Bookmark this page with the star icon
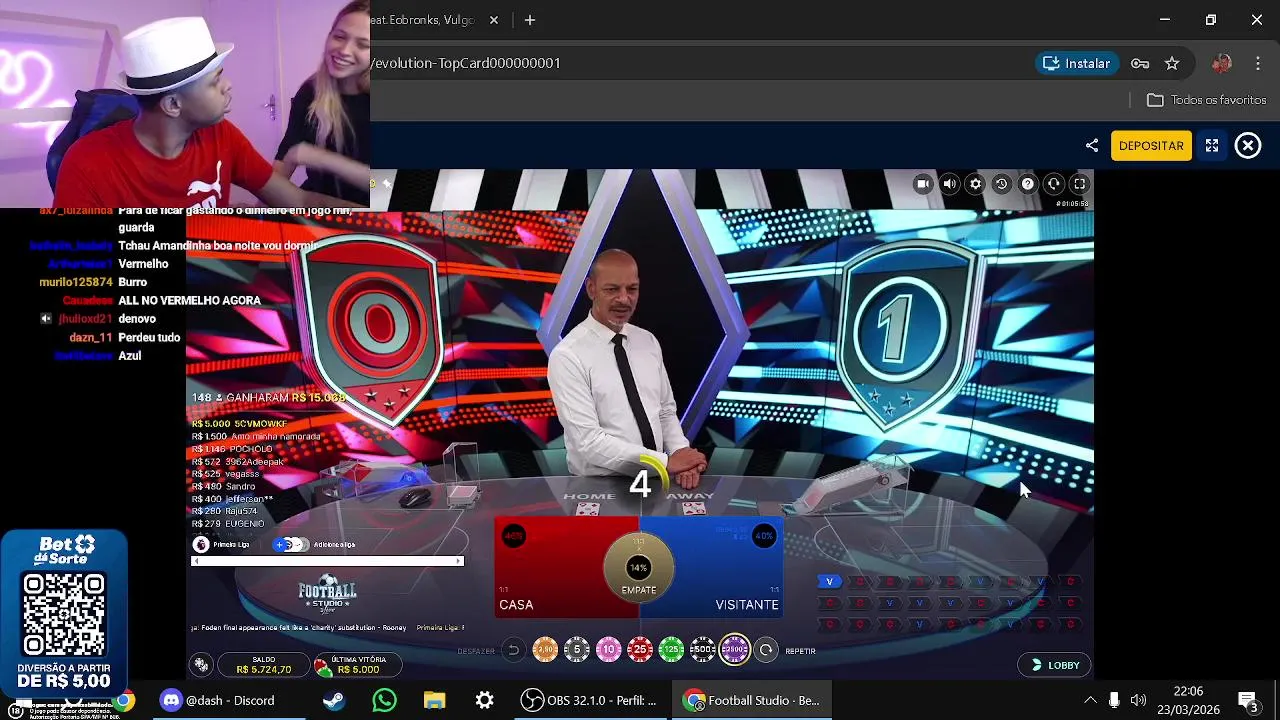1280x720 pixels. [x=1172, y=63]
